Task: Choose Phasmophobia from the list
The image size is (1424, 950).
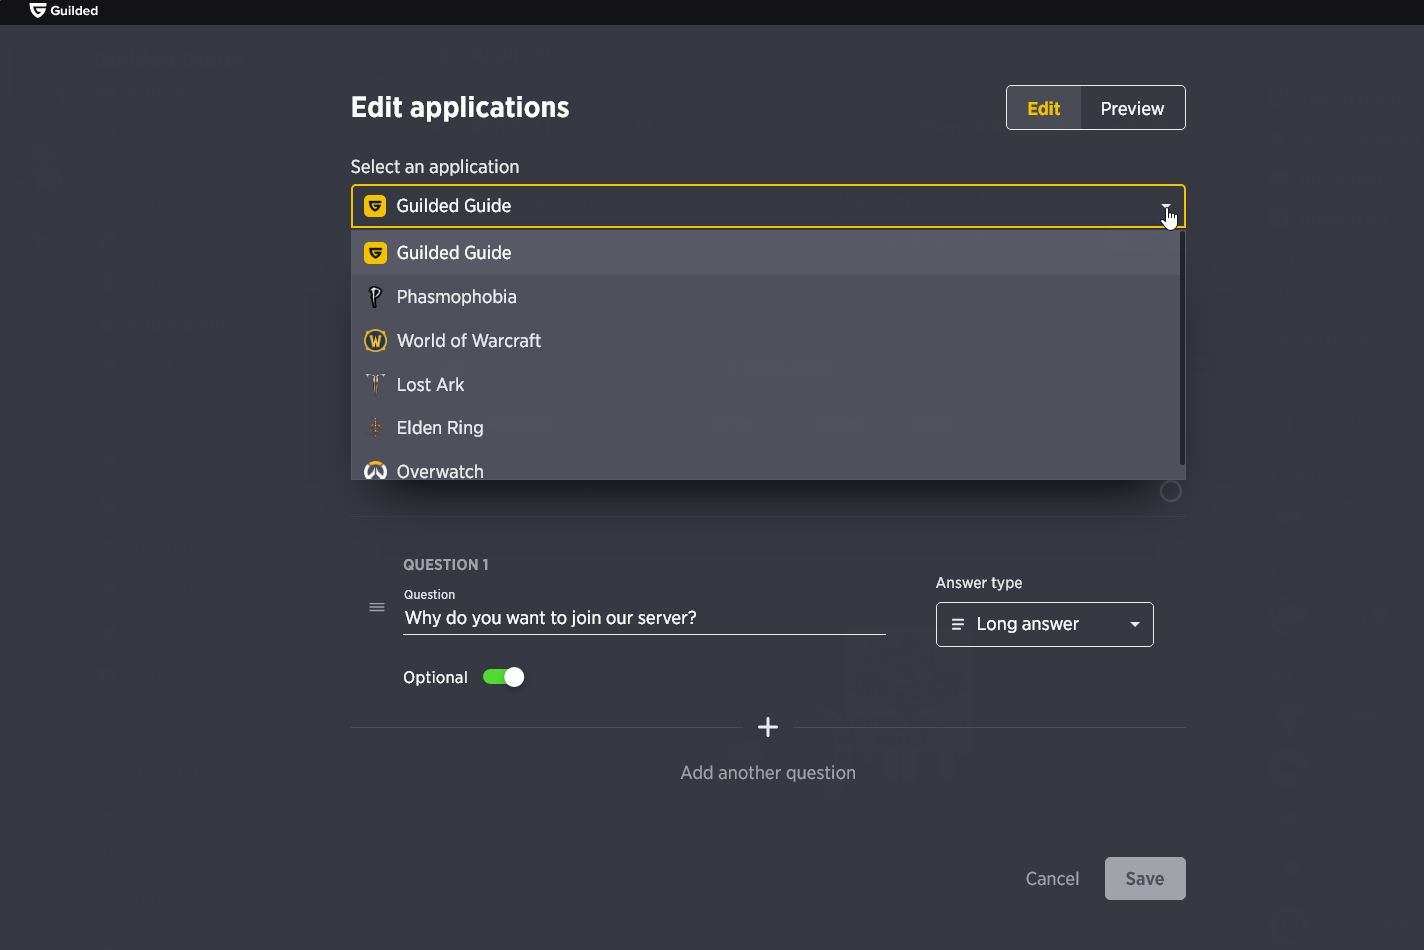Action: [765, 297]
